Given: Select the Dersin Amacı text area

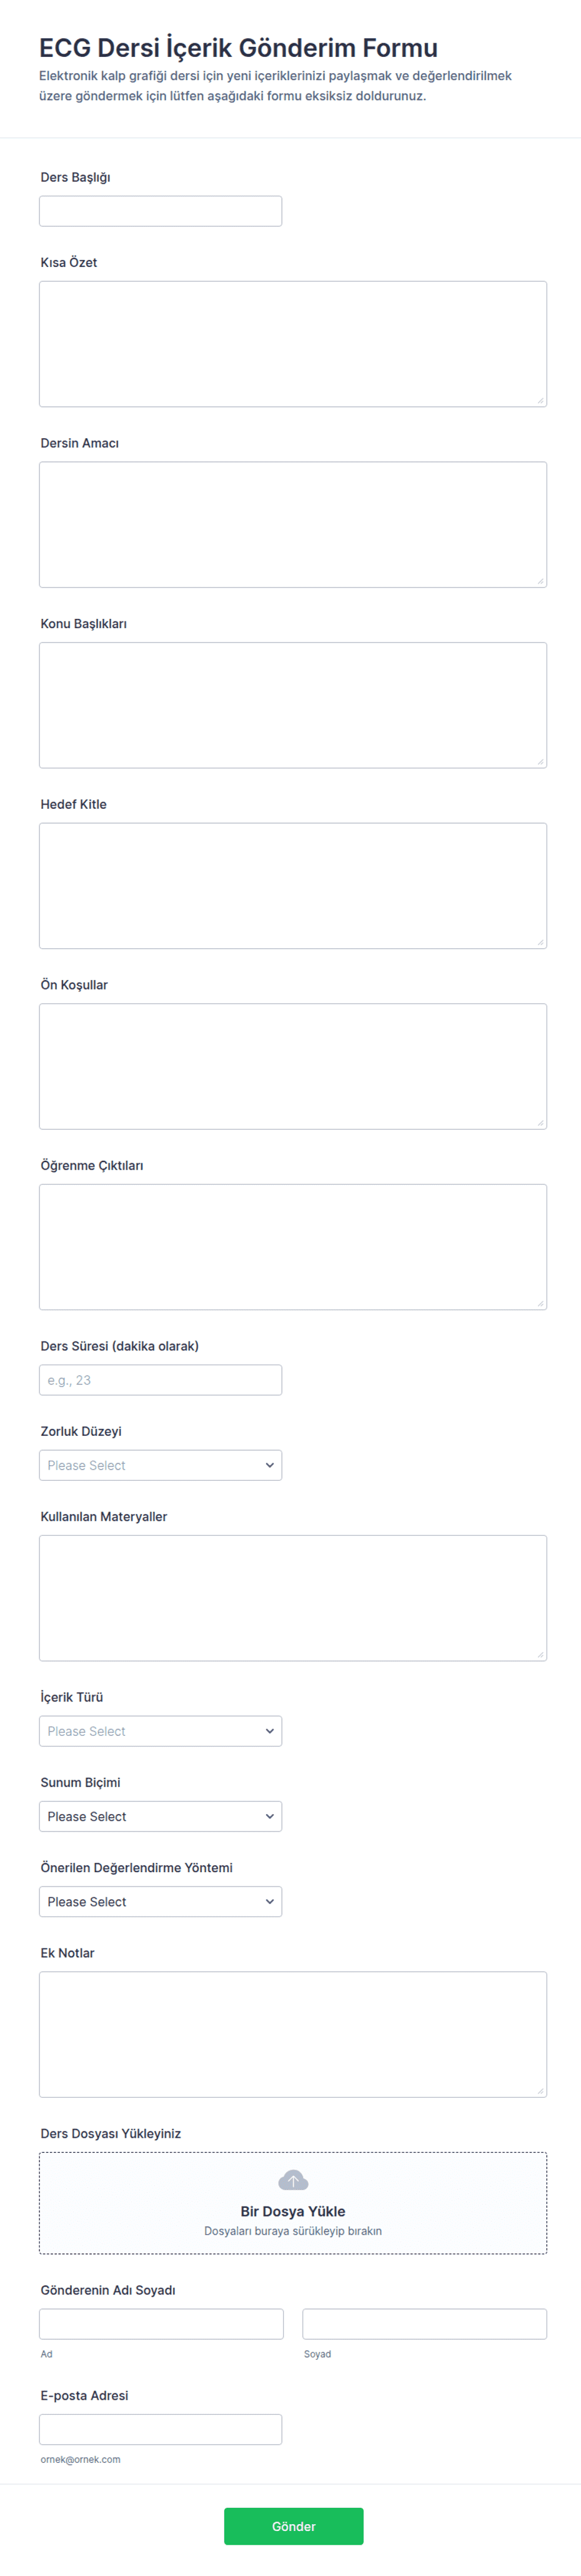Looking at the screenshot, I should pos(293,524).
